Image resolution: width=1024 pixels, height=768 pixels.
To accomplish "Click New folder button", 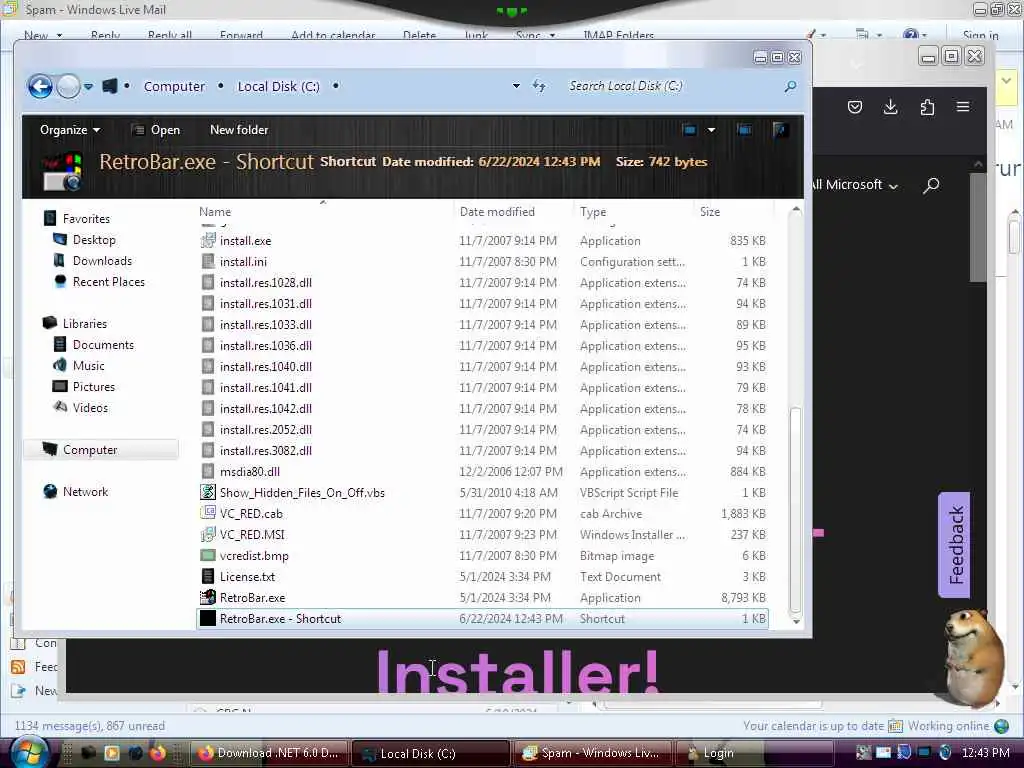I will pyautogui.click(x=239, y=130).
